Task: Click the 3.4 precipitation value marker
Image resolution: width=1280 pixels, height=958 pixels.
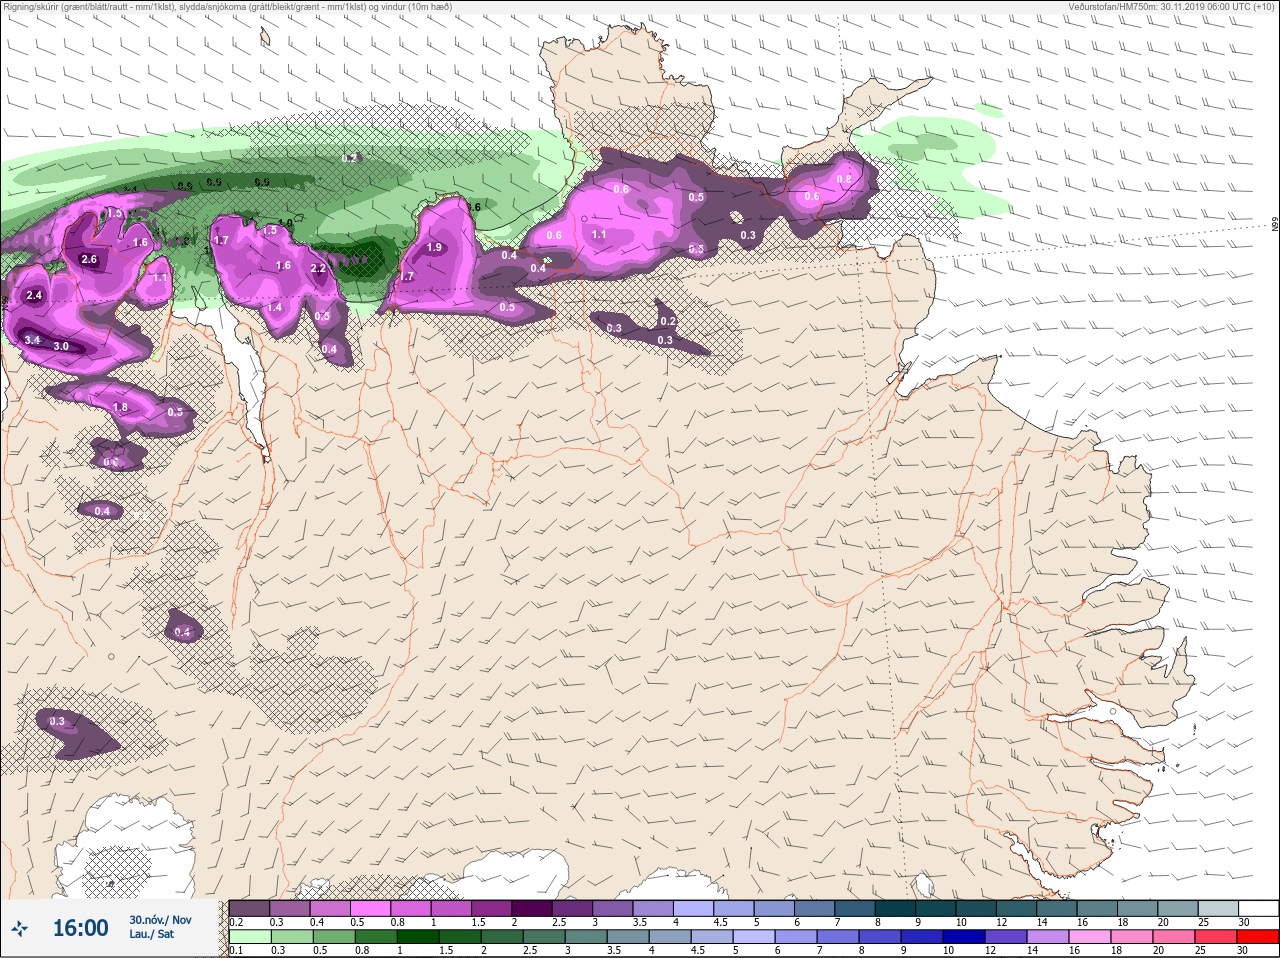Action: [32, 340]
